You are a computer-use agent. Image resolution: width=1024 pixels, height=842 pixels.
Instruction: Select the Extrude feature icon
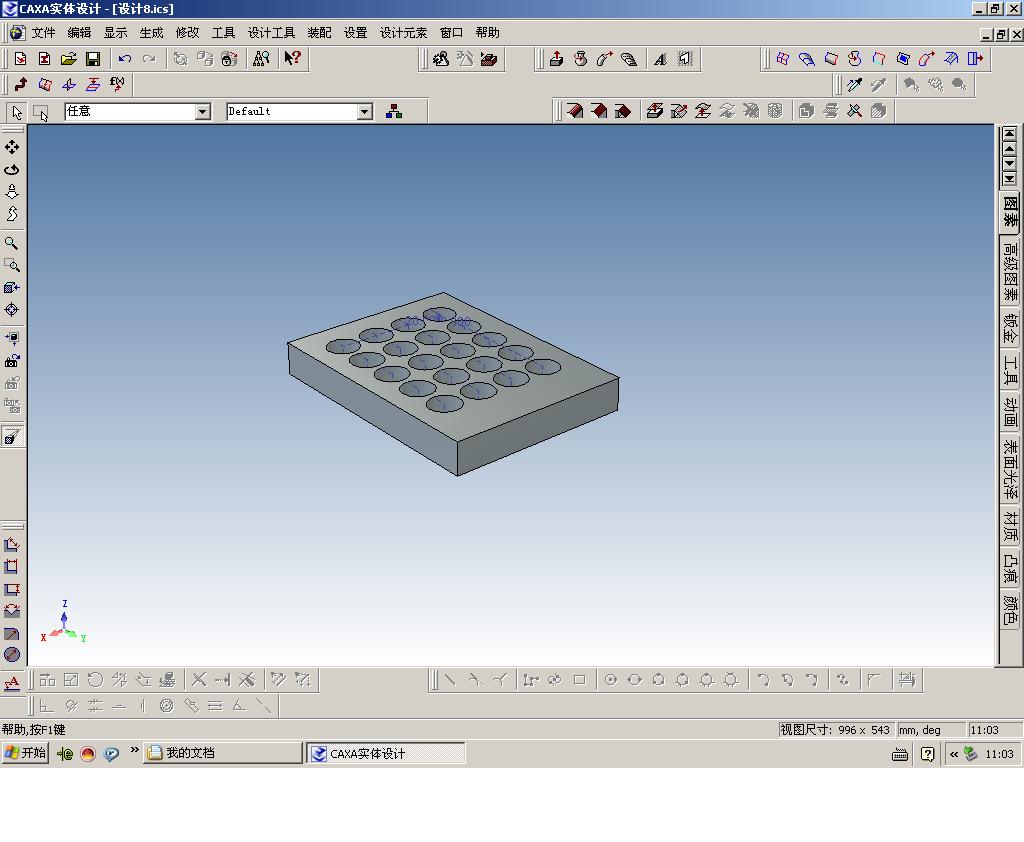click(556, 59)
